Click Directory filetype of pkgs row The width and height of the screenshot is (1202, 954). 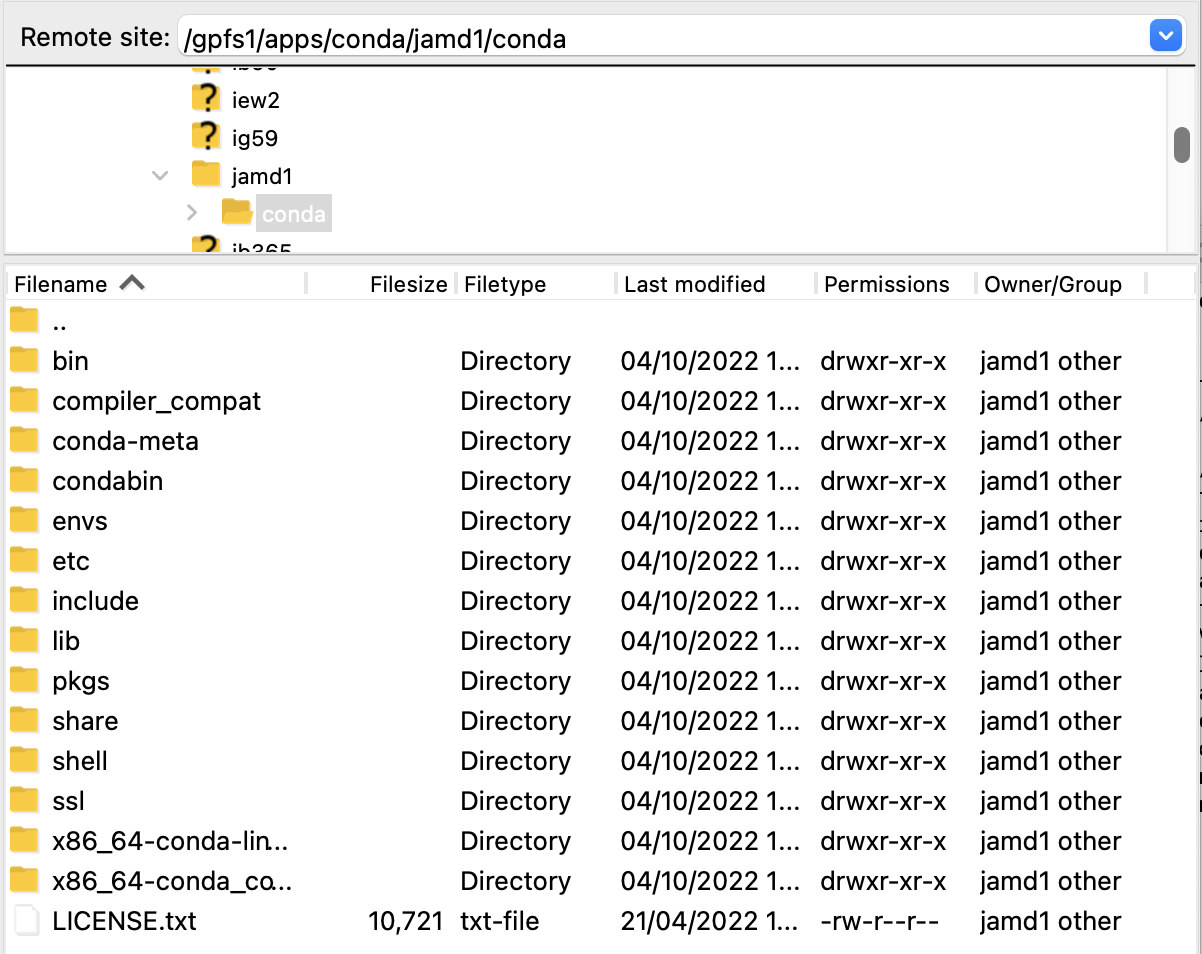pos(515,682)
